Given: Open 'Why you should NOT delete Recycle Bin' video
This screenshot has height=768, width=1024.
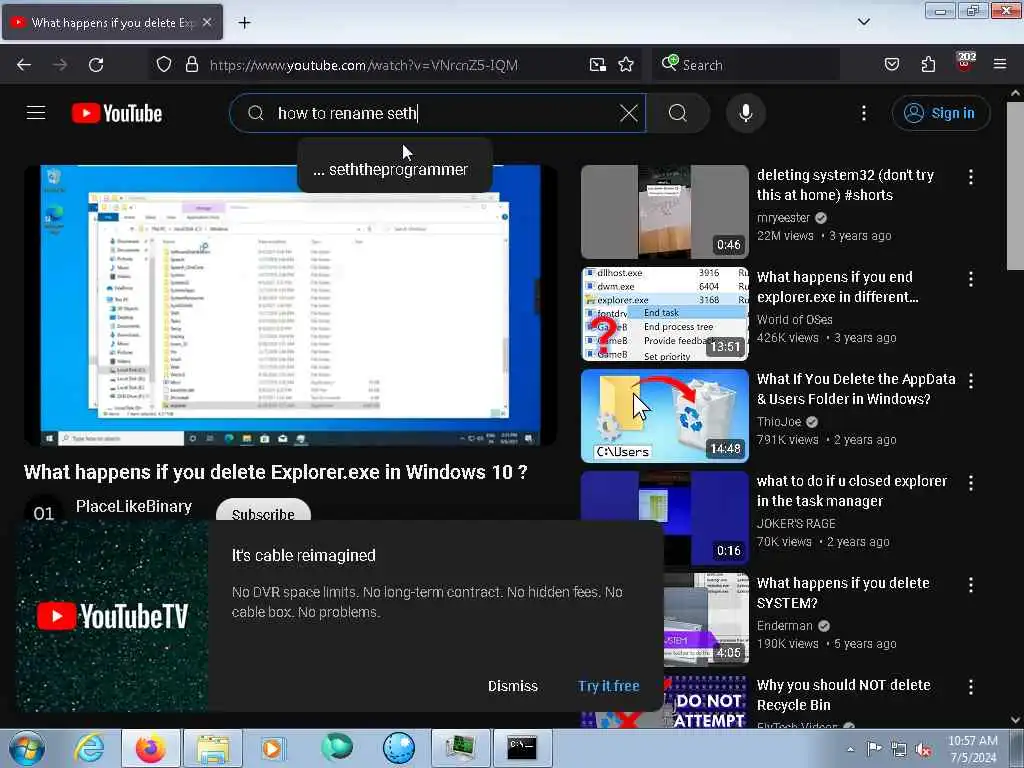Looking at the screenshot, I should [x=843, y=695].
